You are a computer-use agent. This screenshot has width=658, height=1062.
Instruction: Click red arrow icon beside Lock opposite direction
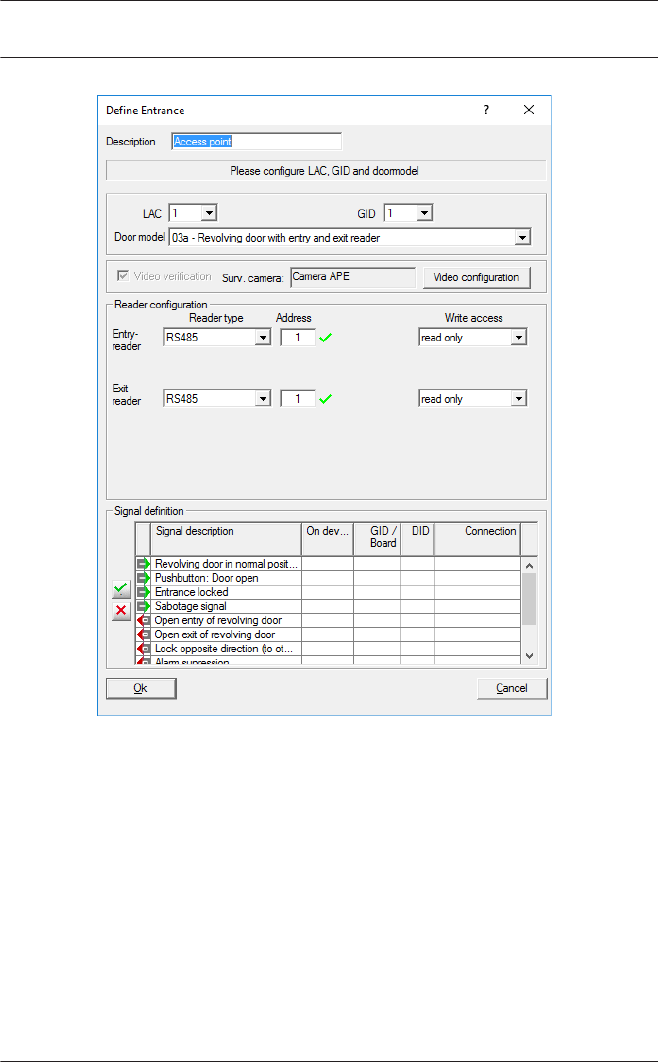(x=143, y=649)
